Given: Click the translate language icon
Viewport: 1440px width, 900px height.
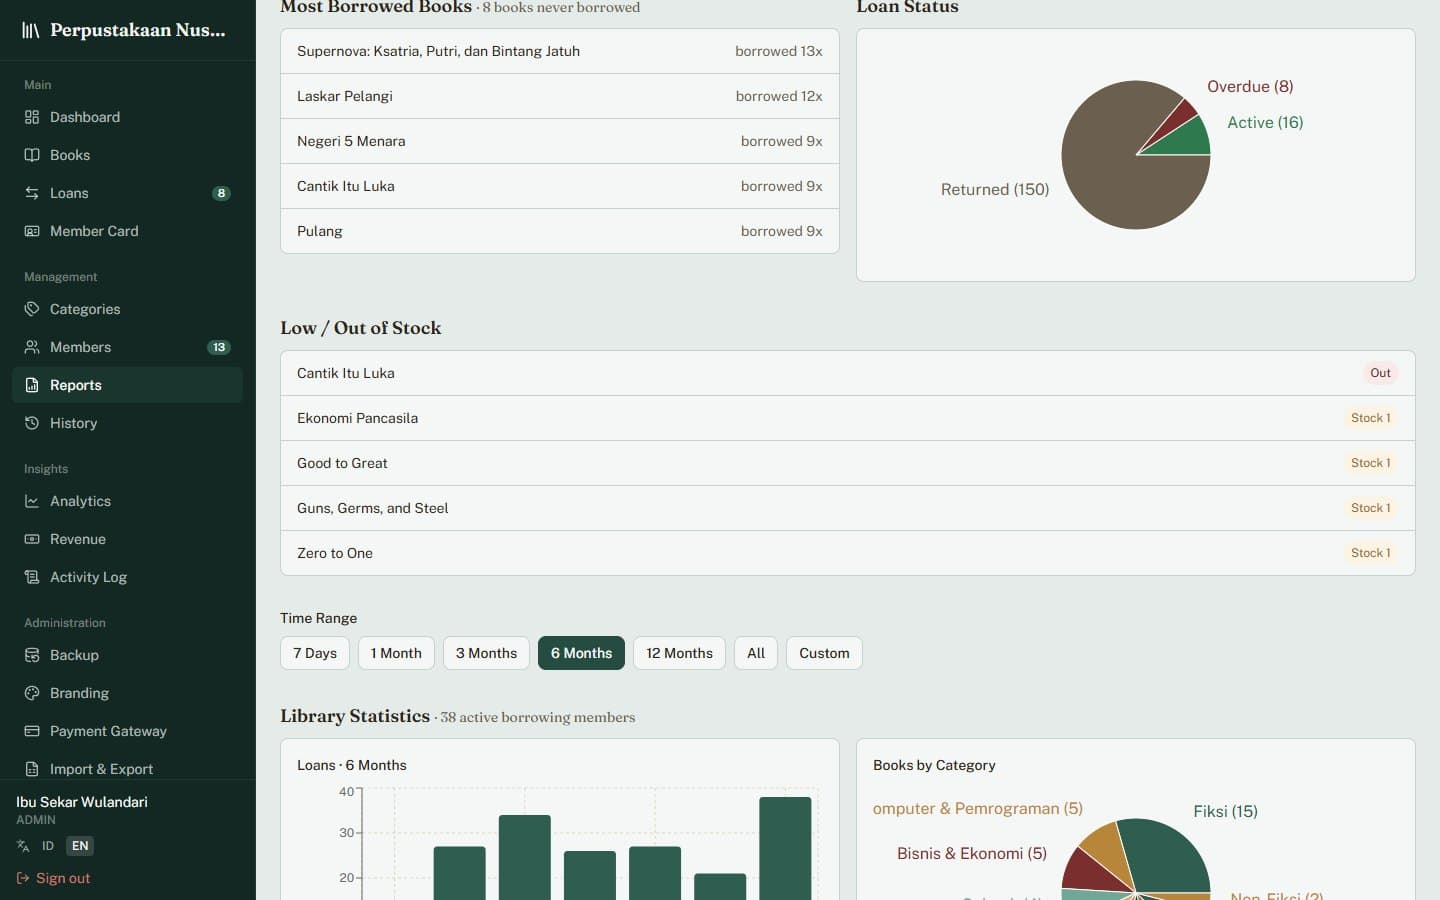Looking at the screenshot, I should pyautogui.click(x=23, y=846).
